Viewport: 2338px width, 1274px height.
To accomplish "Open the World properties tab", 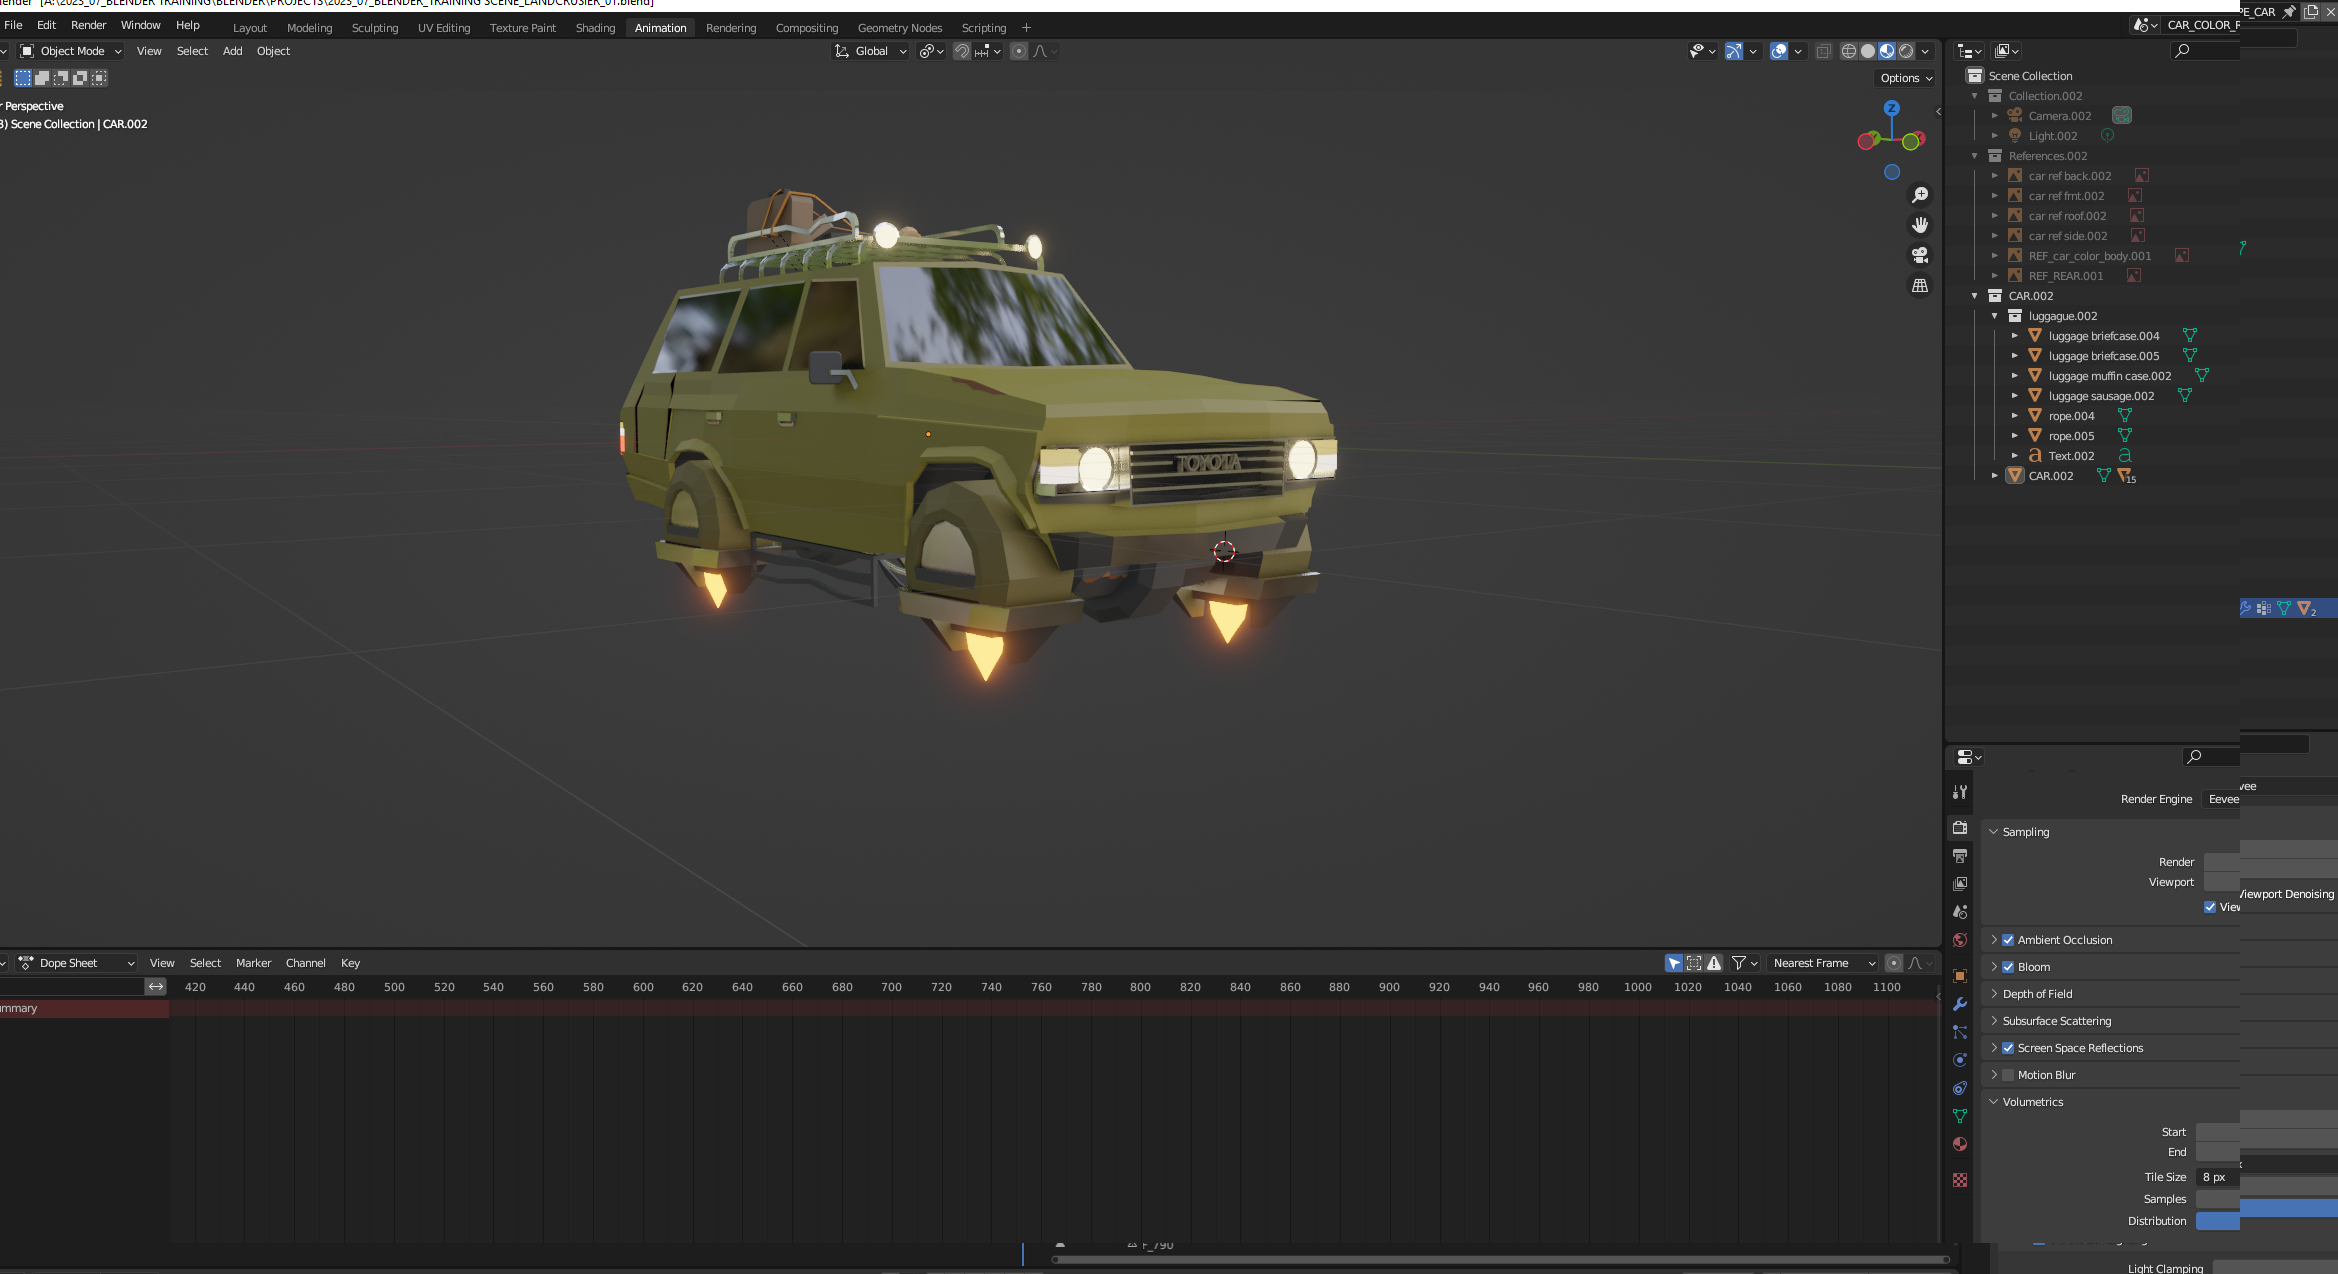I will pyautogui.click(x=1960, y=940).
